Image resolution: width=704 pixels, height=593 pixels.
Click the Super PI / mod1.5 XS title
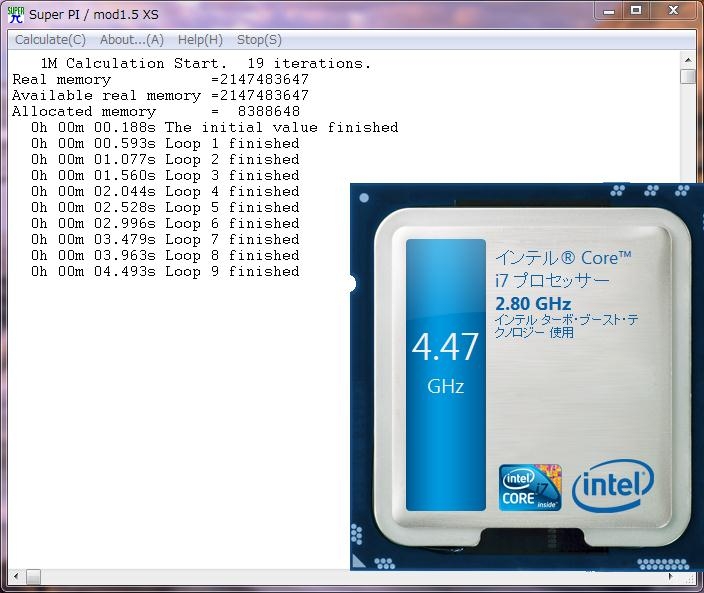click(x=94, y=14)
